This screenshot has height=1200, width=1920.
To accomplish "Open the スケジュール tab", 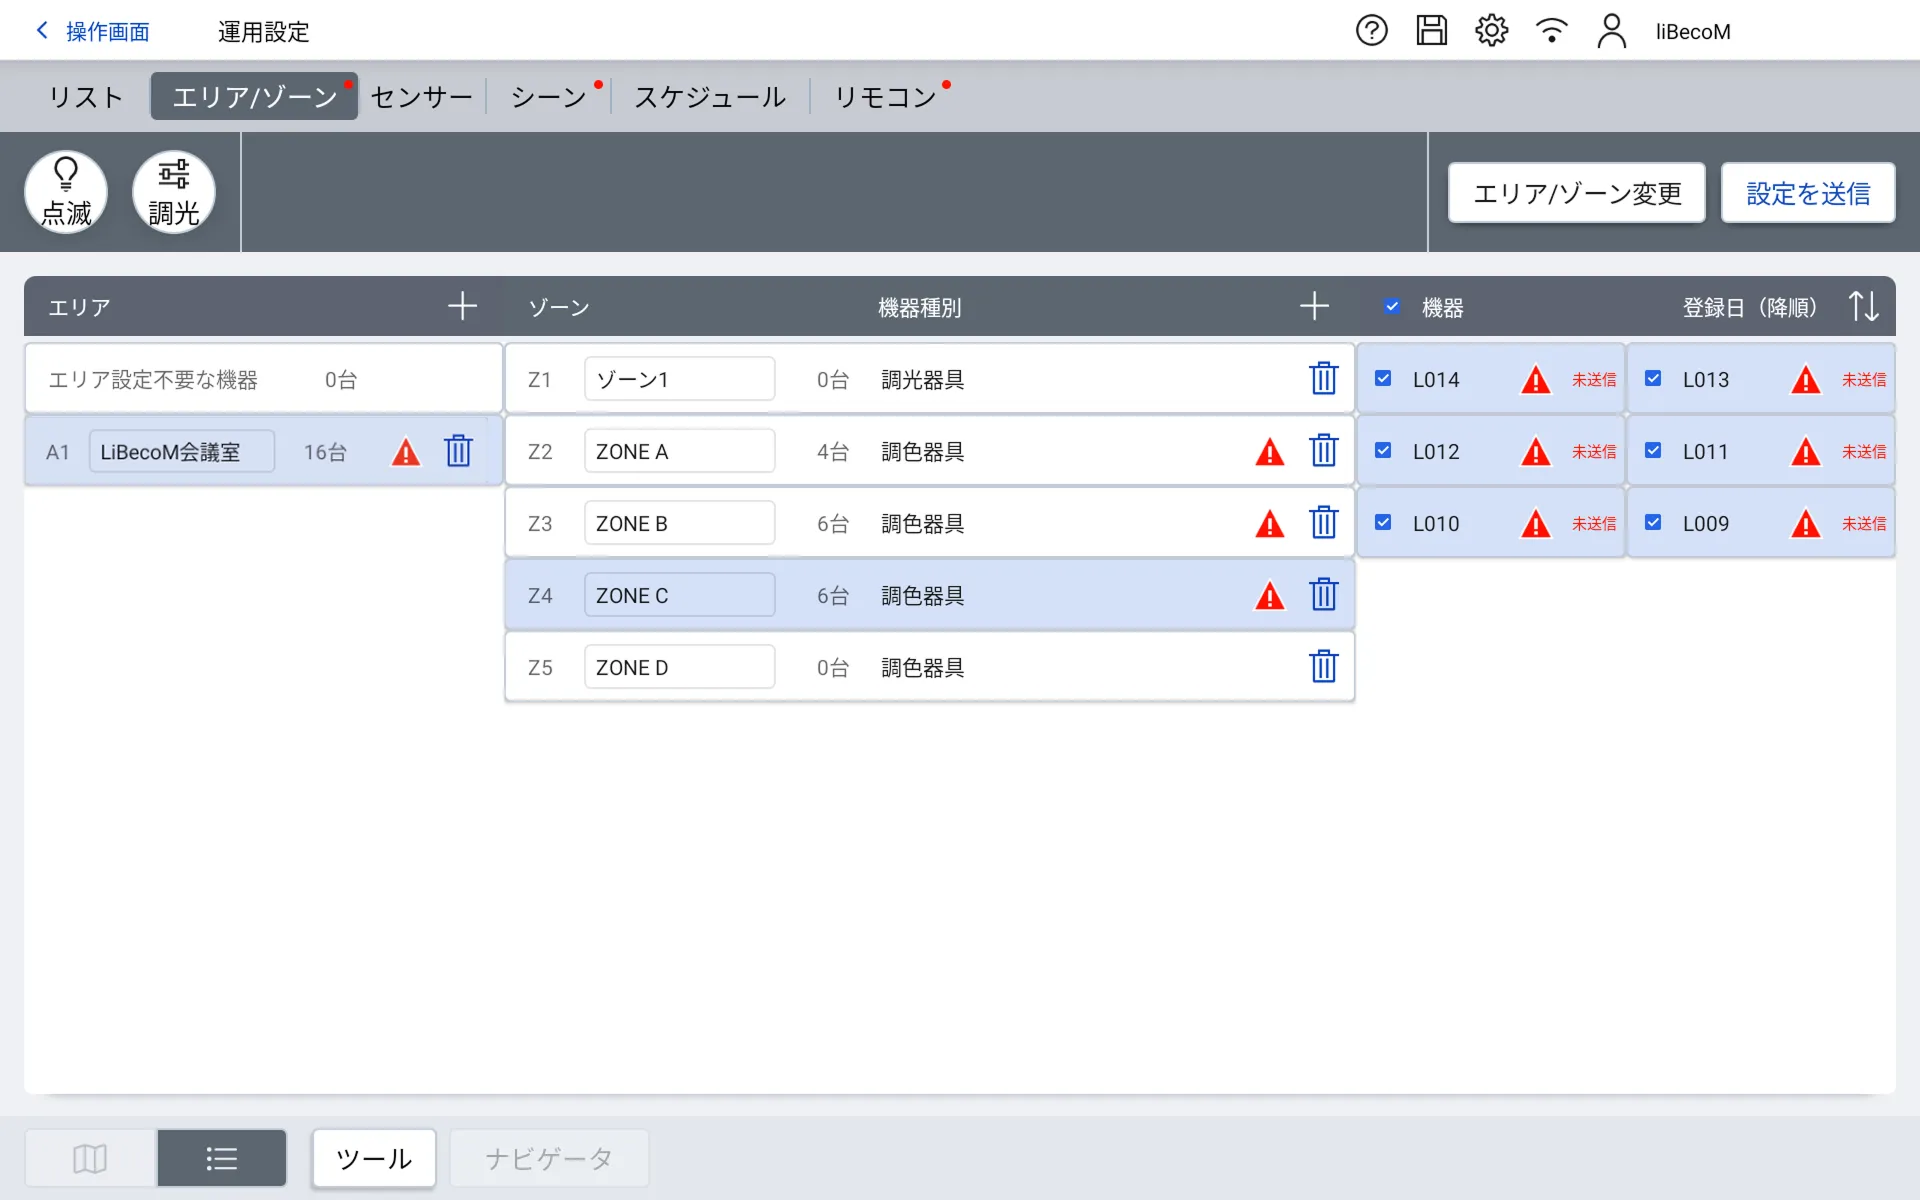I will coord(710,97).
